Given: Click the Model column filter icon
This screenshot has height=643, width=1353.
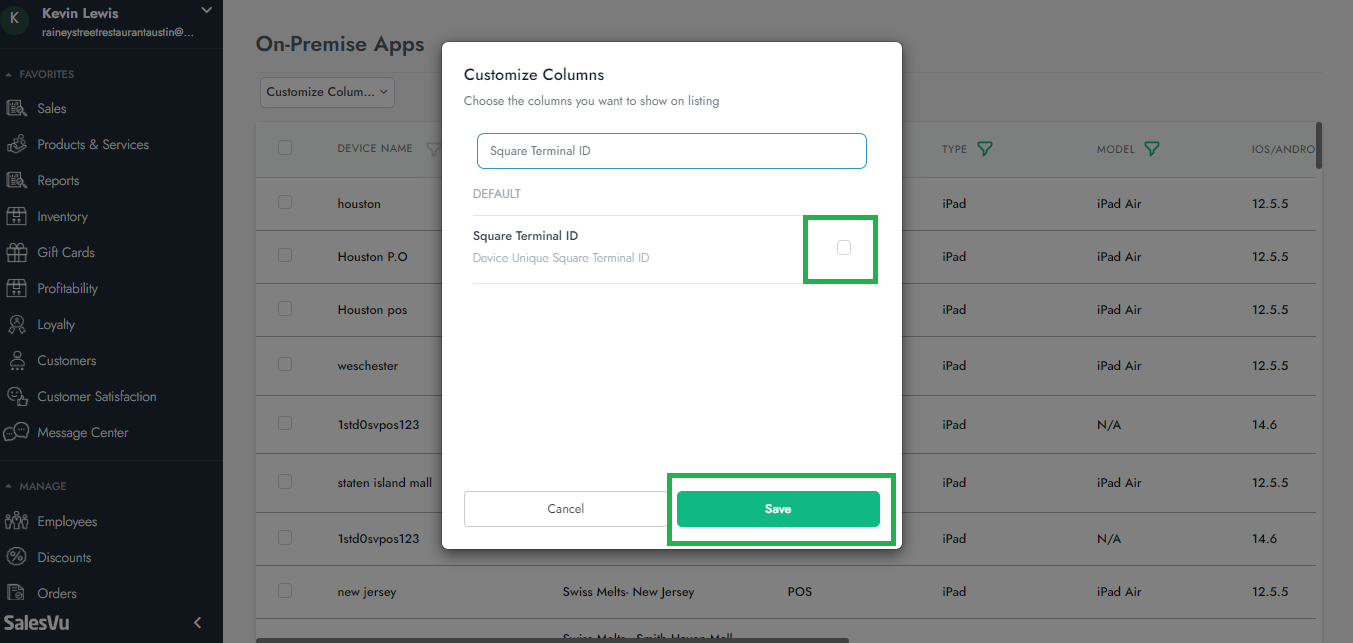Looking at the screenshot, I should point(1152,149).
